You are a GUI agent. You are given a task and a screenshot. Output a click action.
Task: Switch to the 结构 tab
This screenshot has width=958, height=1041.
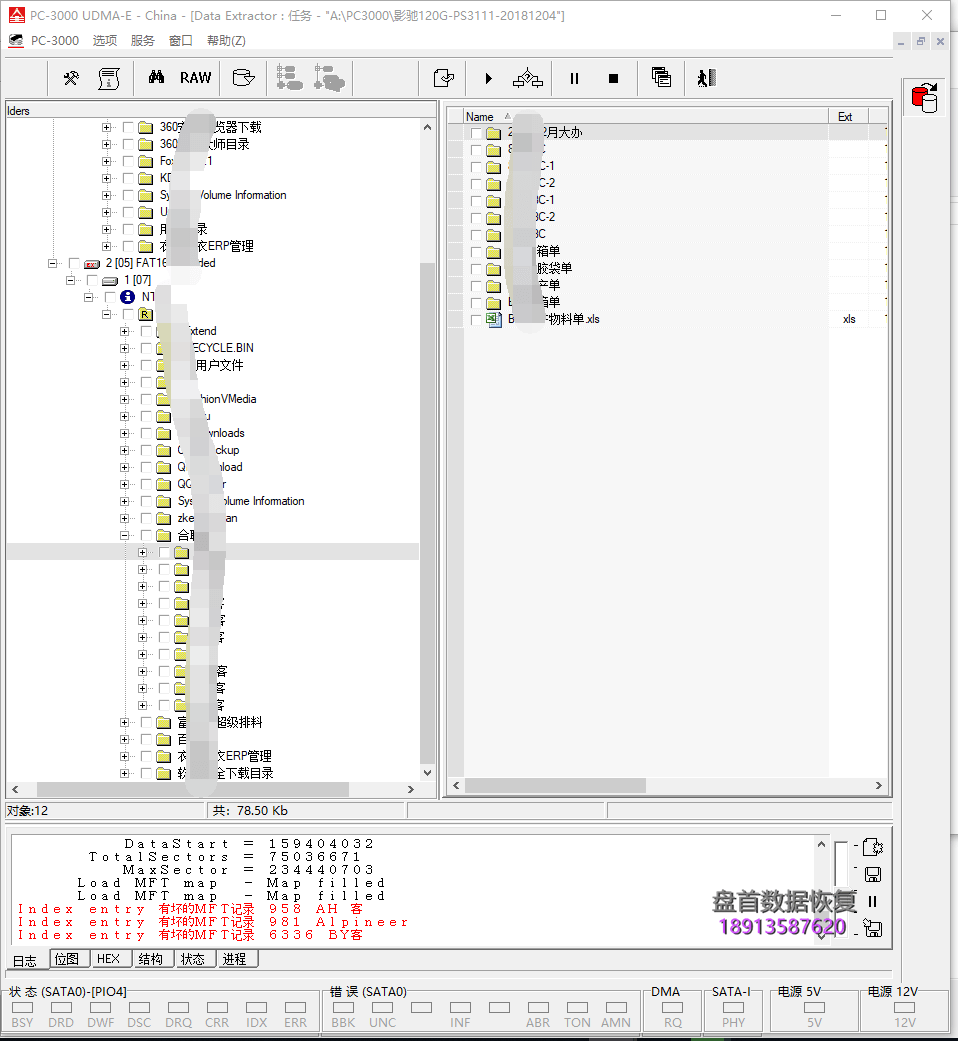point(151,959)
